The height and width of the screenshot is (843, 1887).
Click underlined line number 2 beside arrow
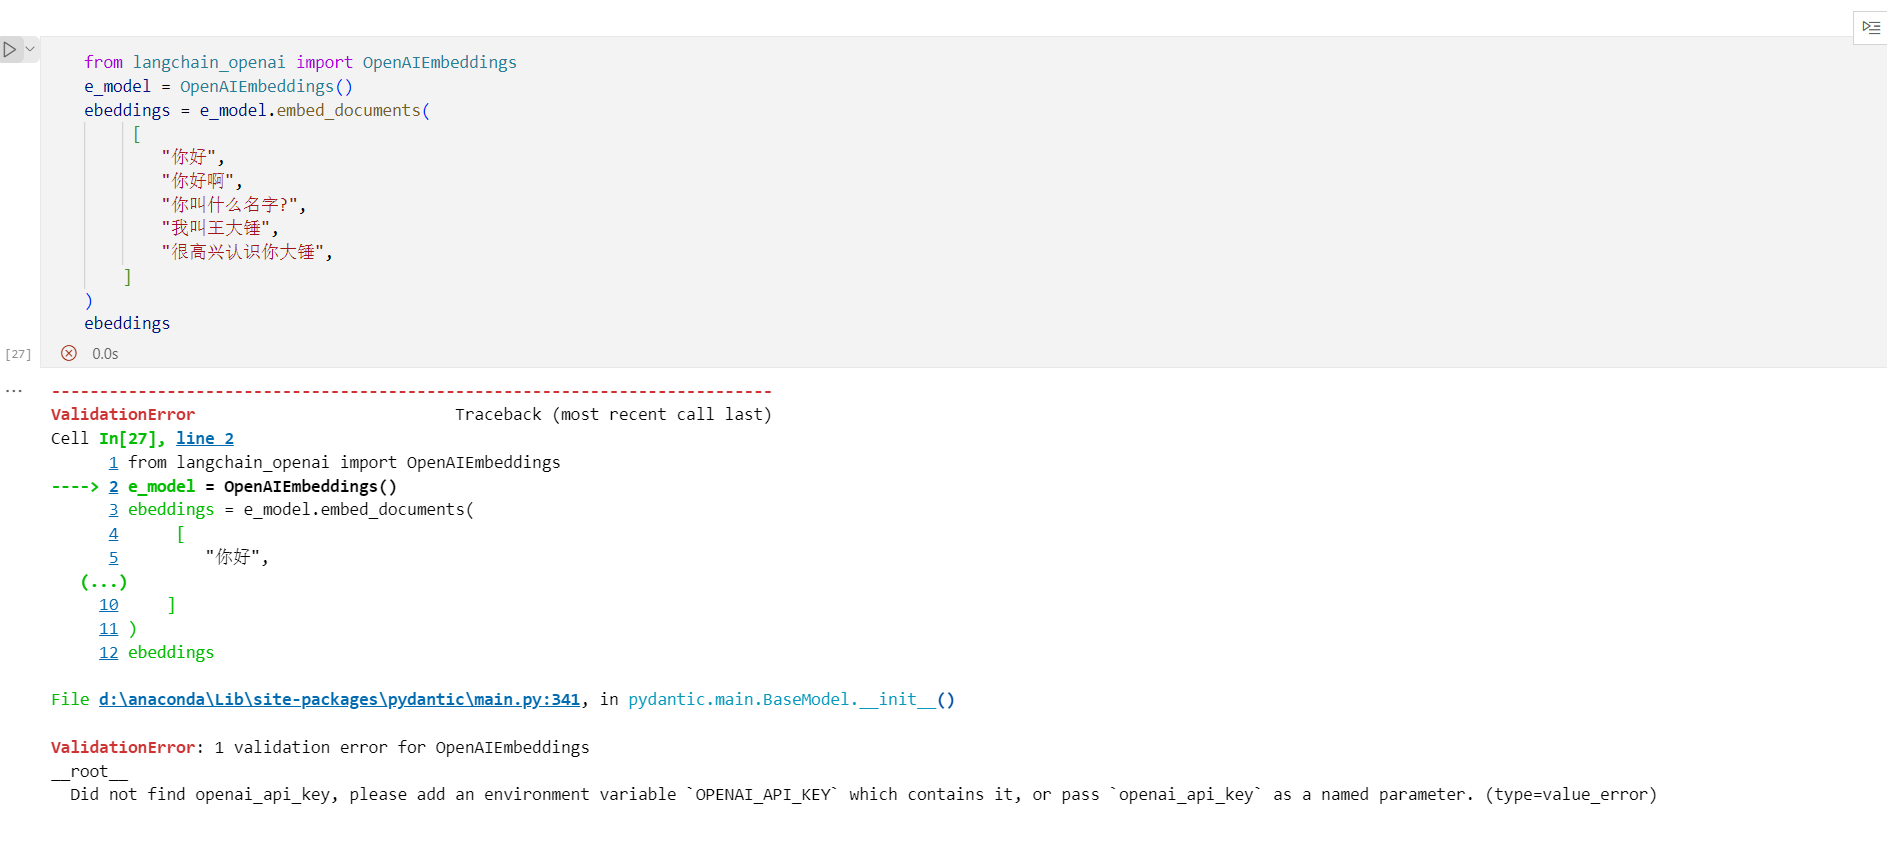113,486
